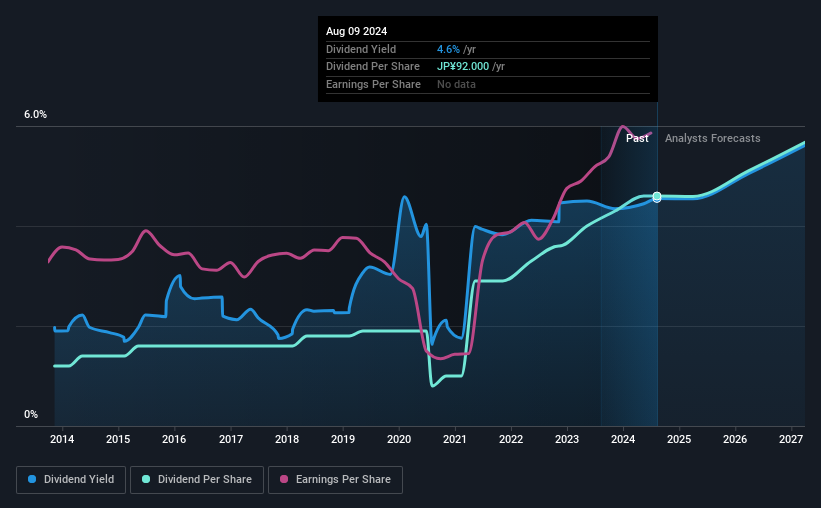The height and width of the screenshot is (508, 821).
Task: Click the JP¥92.000 dividend per share value
Action: [x=463, y=67]
